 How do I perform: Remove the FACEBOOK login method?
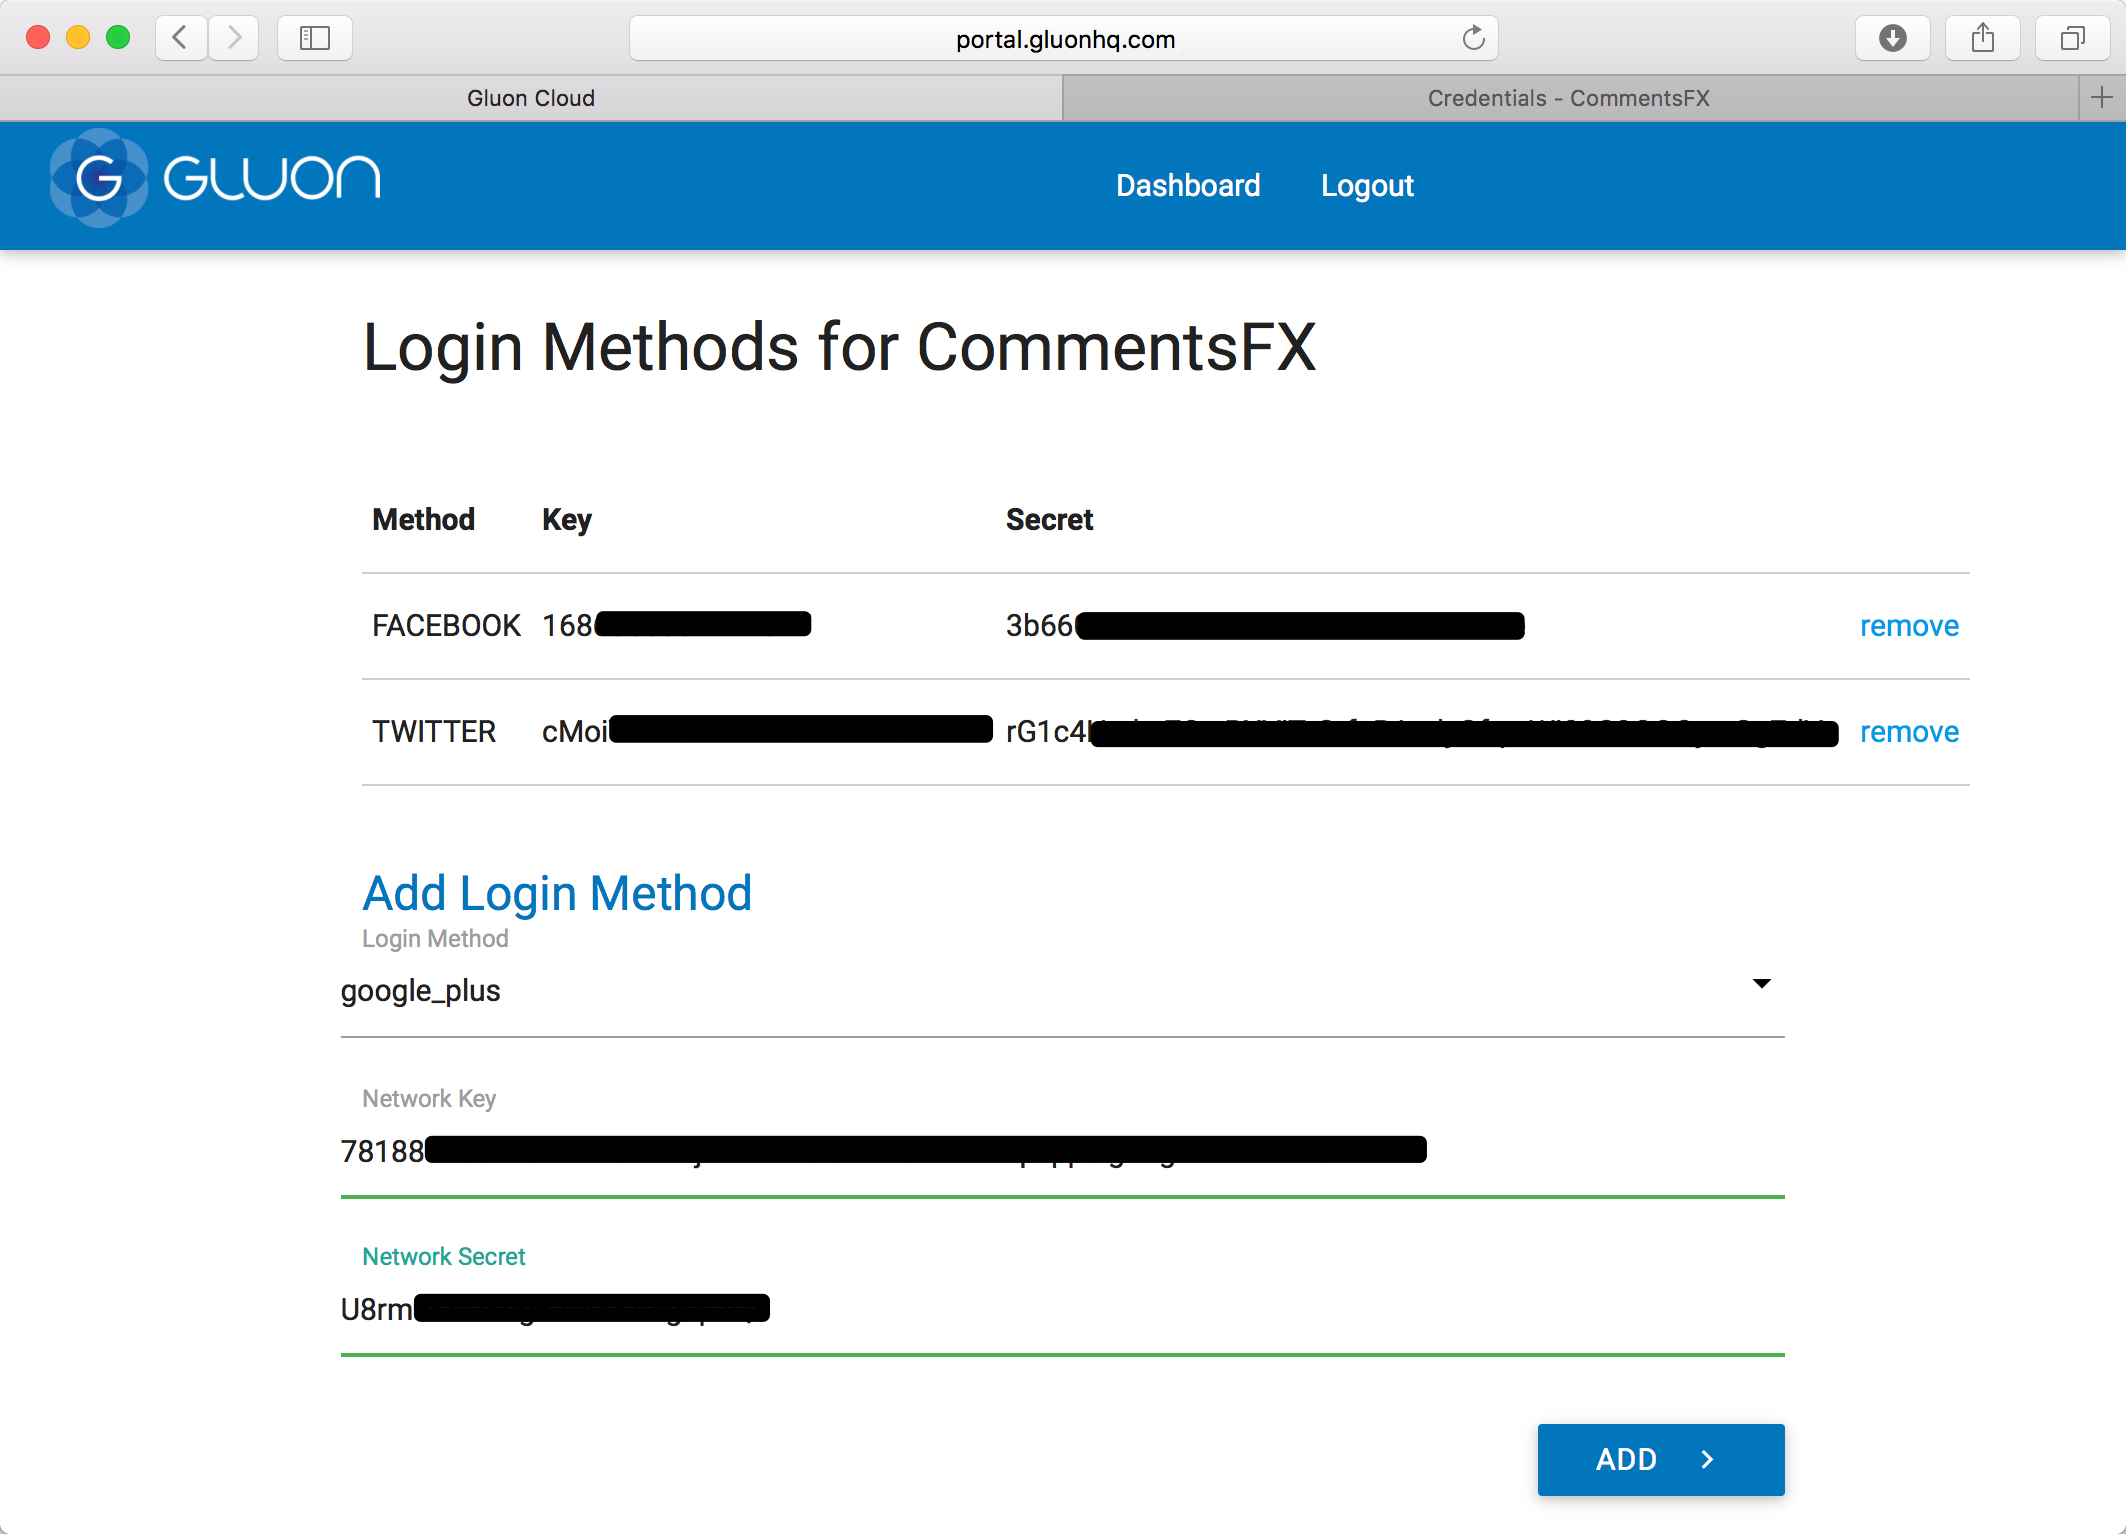(1909, 626)
